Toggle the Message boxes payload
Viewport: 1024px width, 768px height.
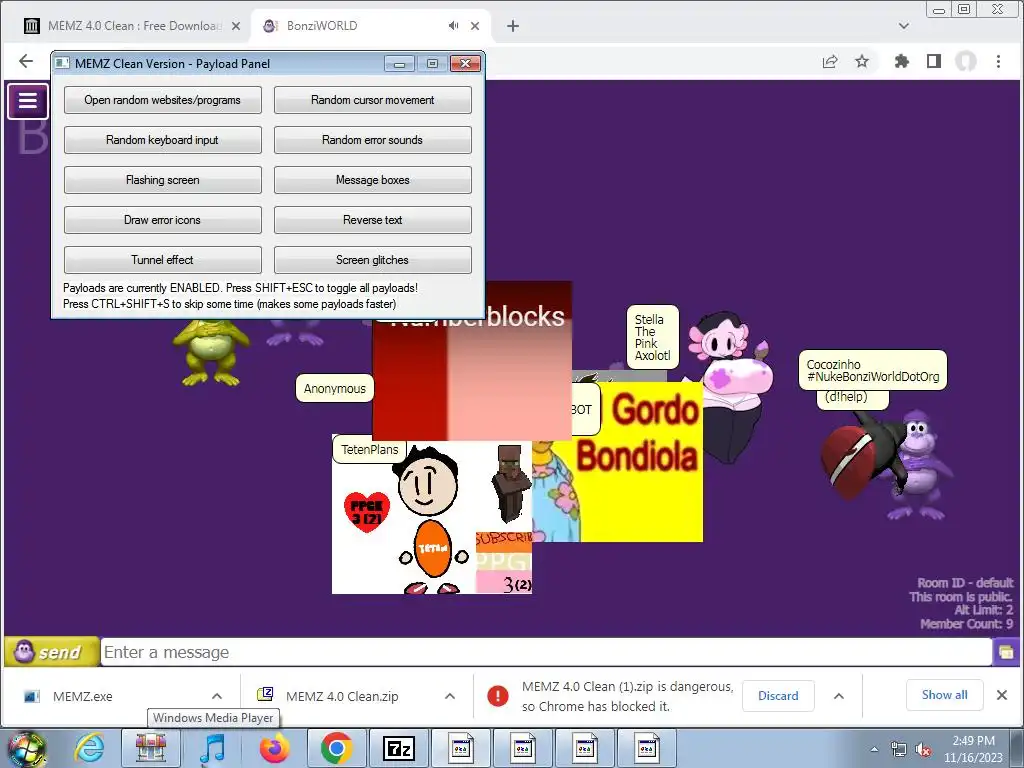pos(372,180)
